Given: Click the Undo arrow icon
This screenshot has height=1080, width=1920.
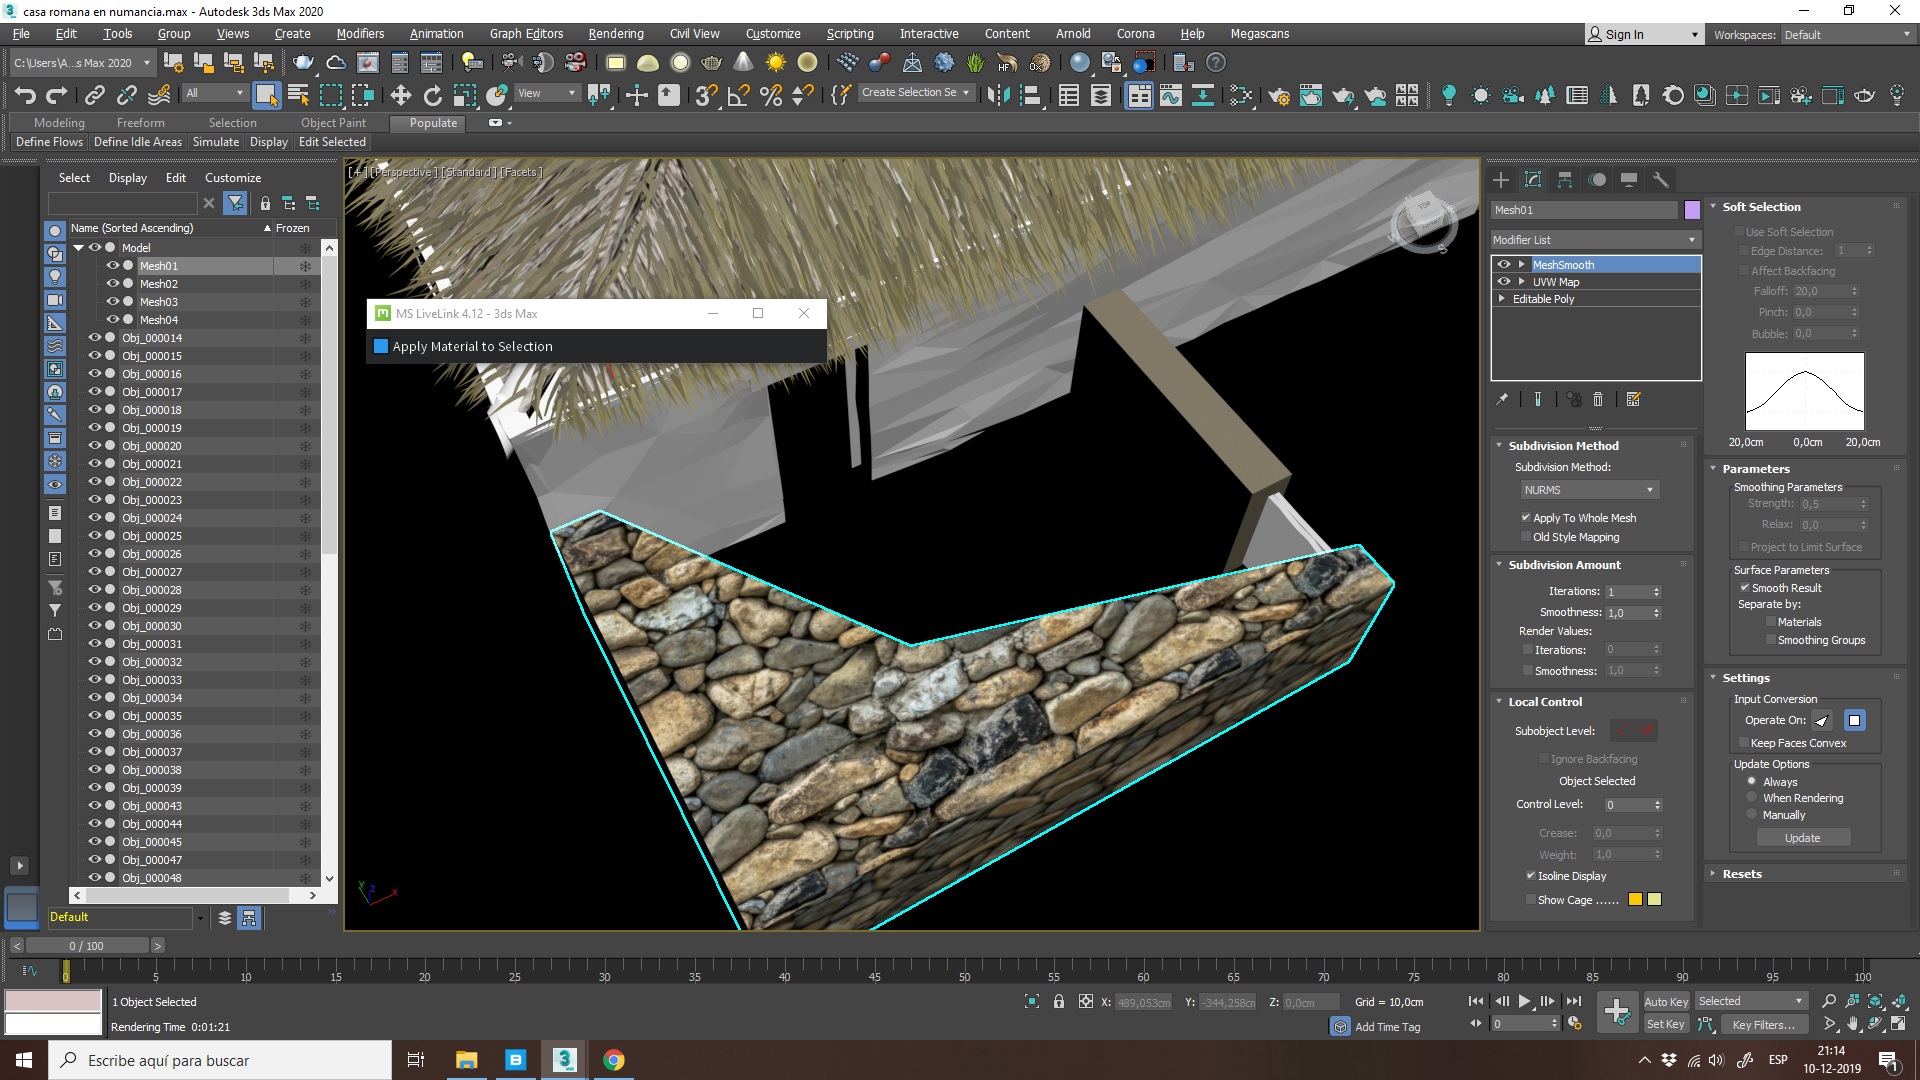Looking at the screenshot, I should click(25, 95).
